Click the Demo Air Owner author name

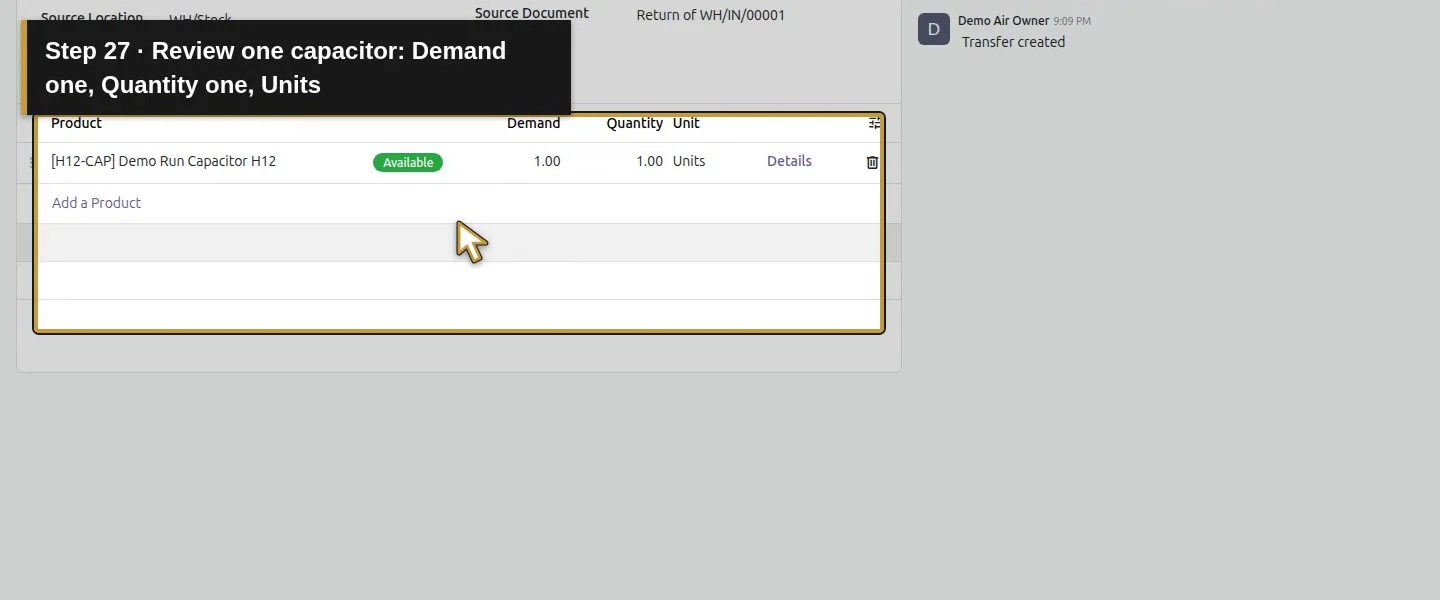coord(1003,21)
